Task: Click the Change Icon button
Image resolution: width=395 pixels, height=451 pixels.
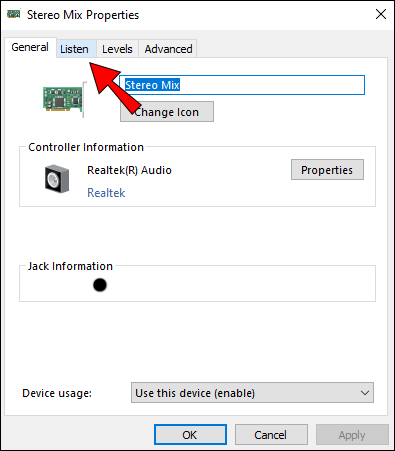Action: coord(167,112)
